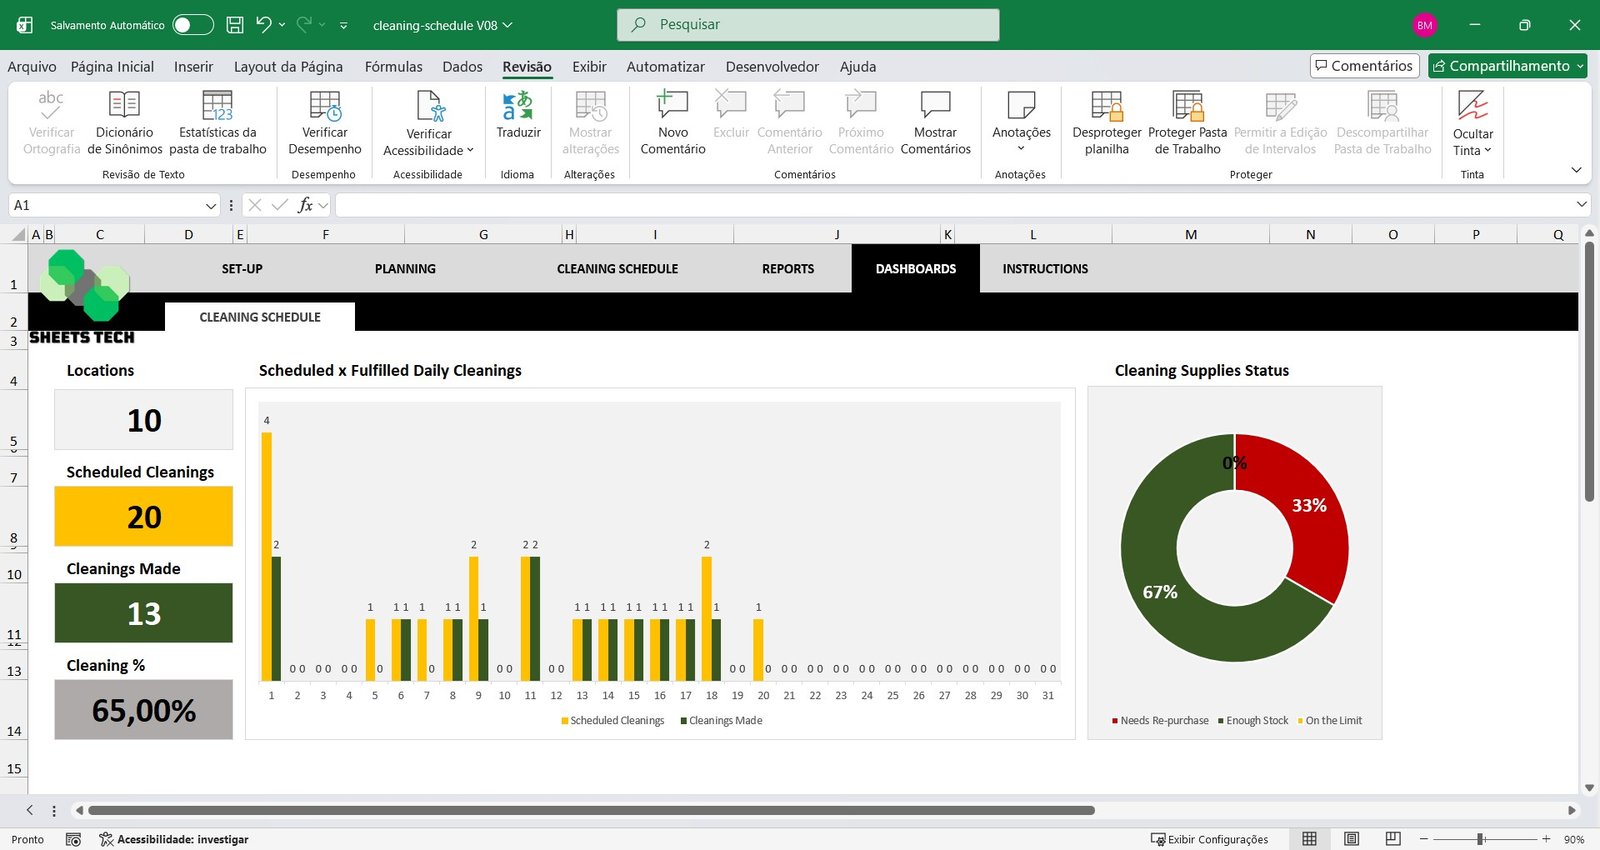Expand the Name Box dropdown arrow
Screen dimensions: 1600x850
tap(210, 206)
